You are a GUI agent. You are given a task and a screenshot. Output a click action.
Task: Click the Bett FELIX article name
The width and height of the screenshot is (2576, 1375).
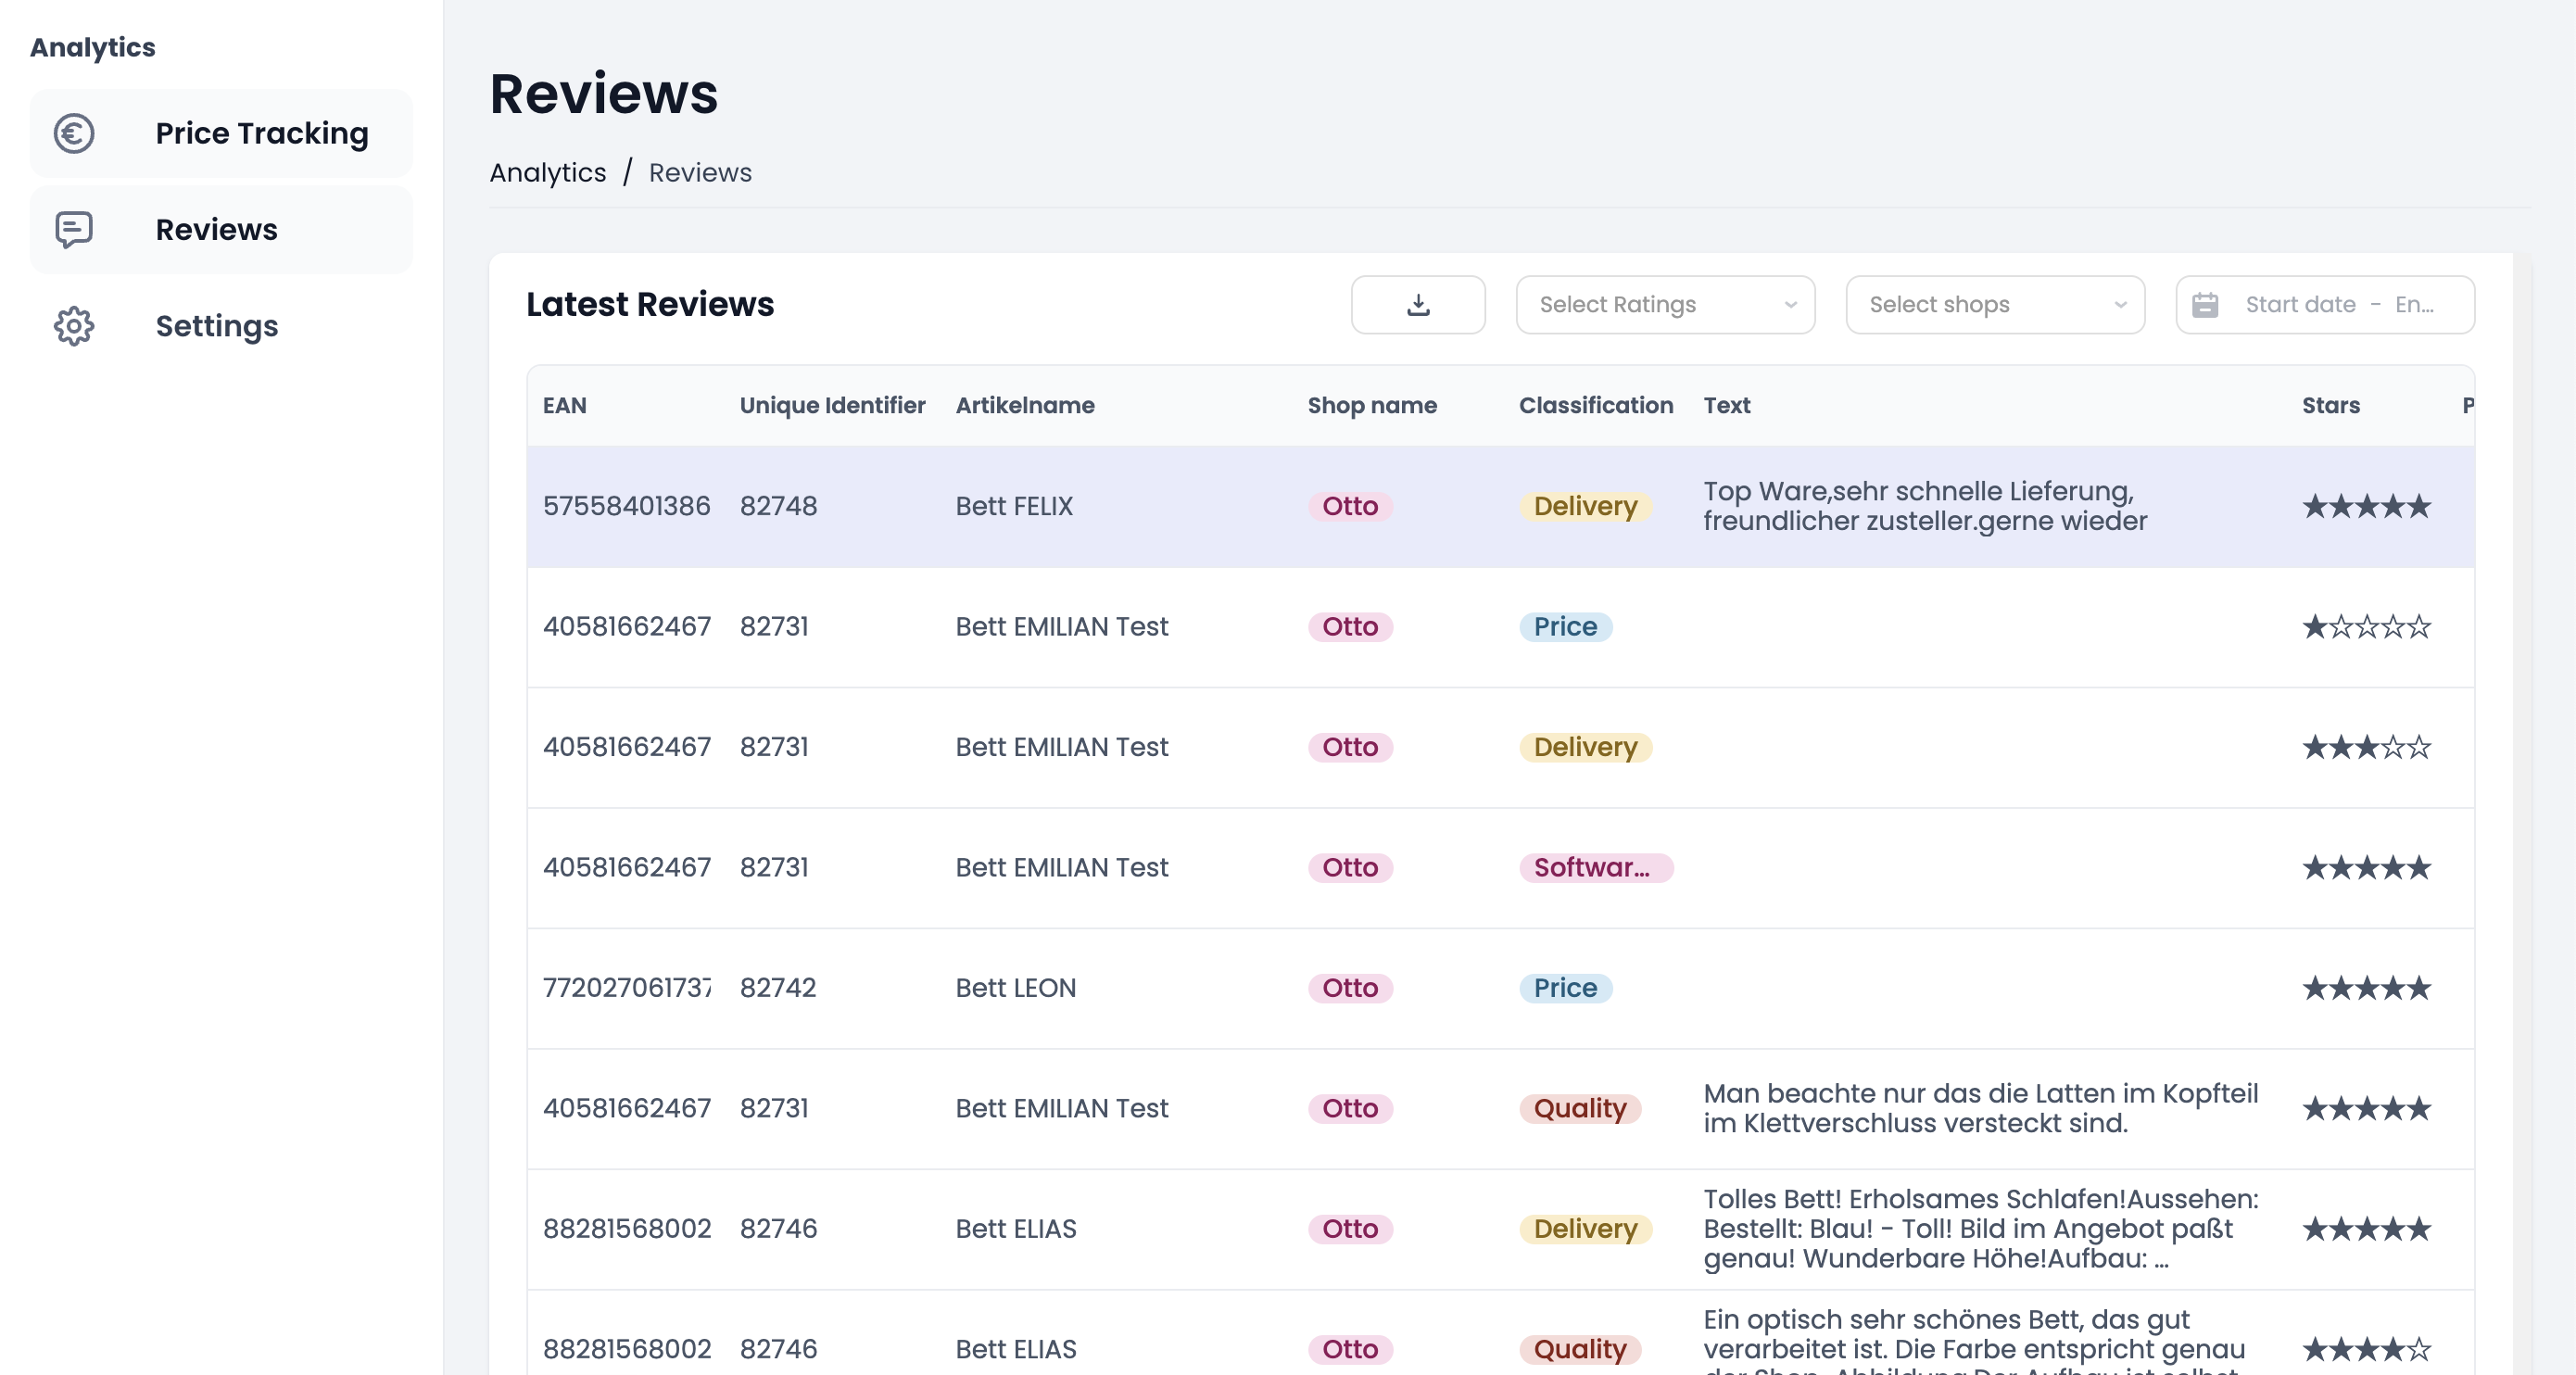pos(1014,506)
